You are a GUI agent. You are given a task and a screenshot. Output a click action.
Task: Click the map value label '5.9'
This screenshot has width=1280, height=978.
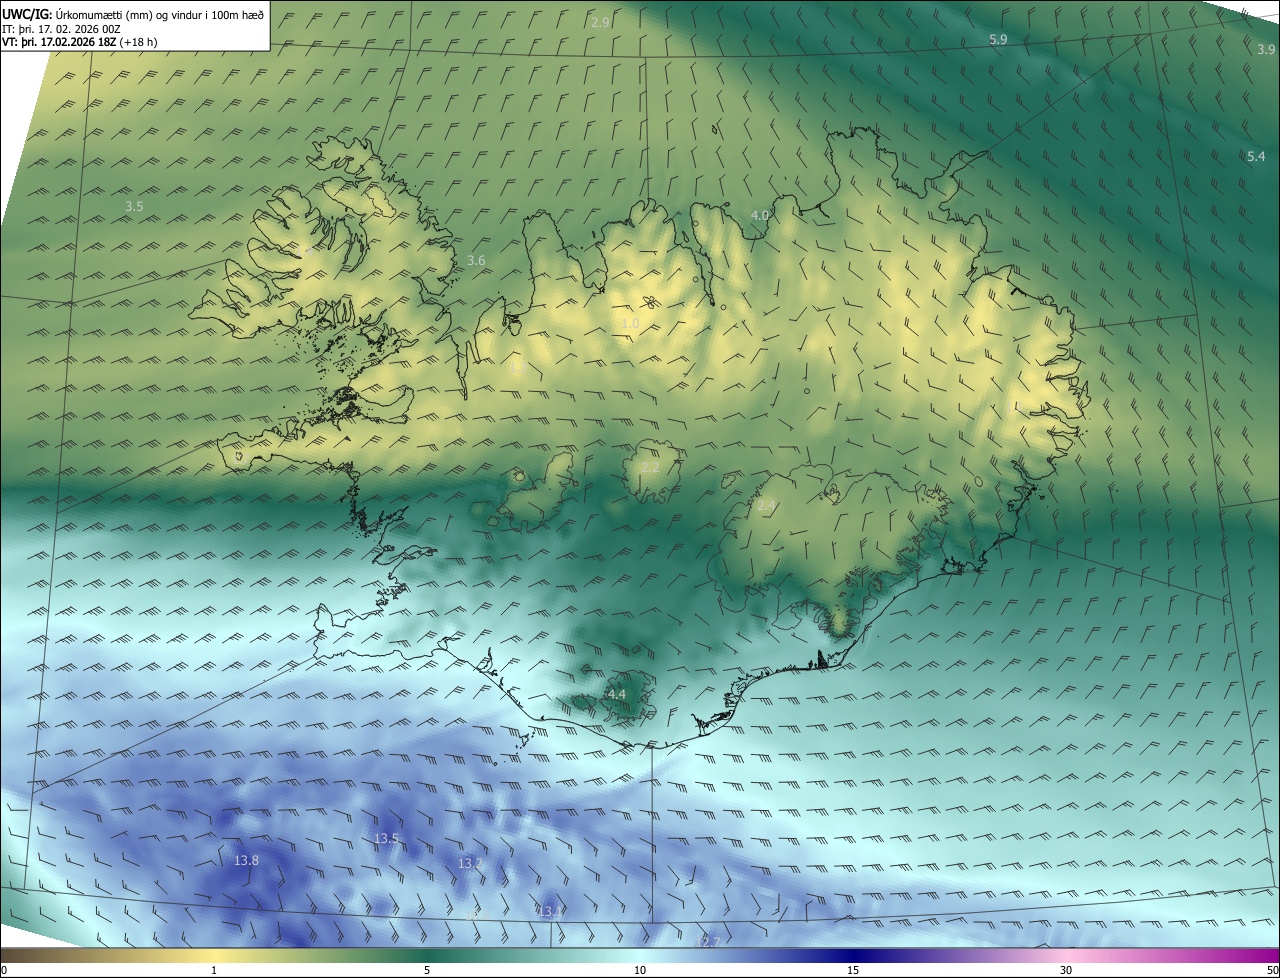point(998,39)
